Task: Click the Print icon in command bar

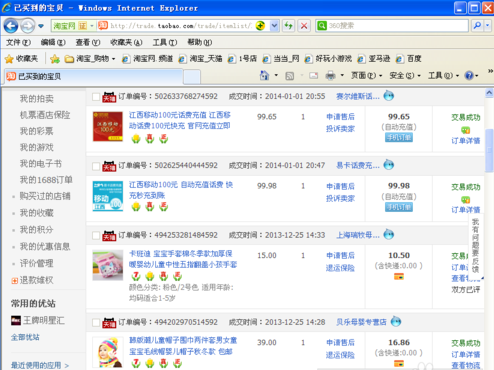Action: (x=330, y=76)
